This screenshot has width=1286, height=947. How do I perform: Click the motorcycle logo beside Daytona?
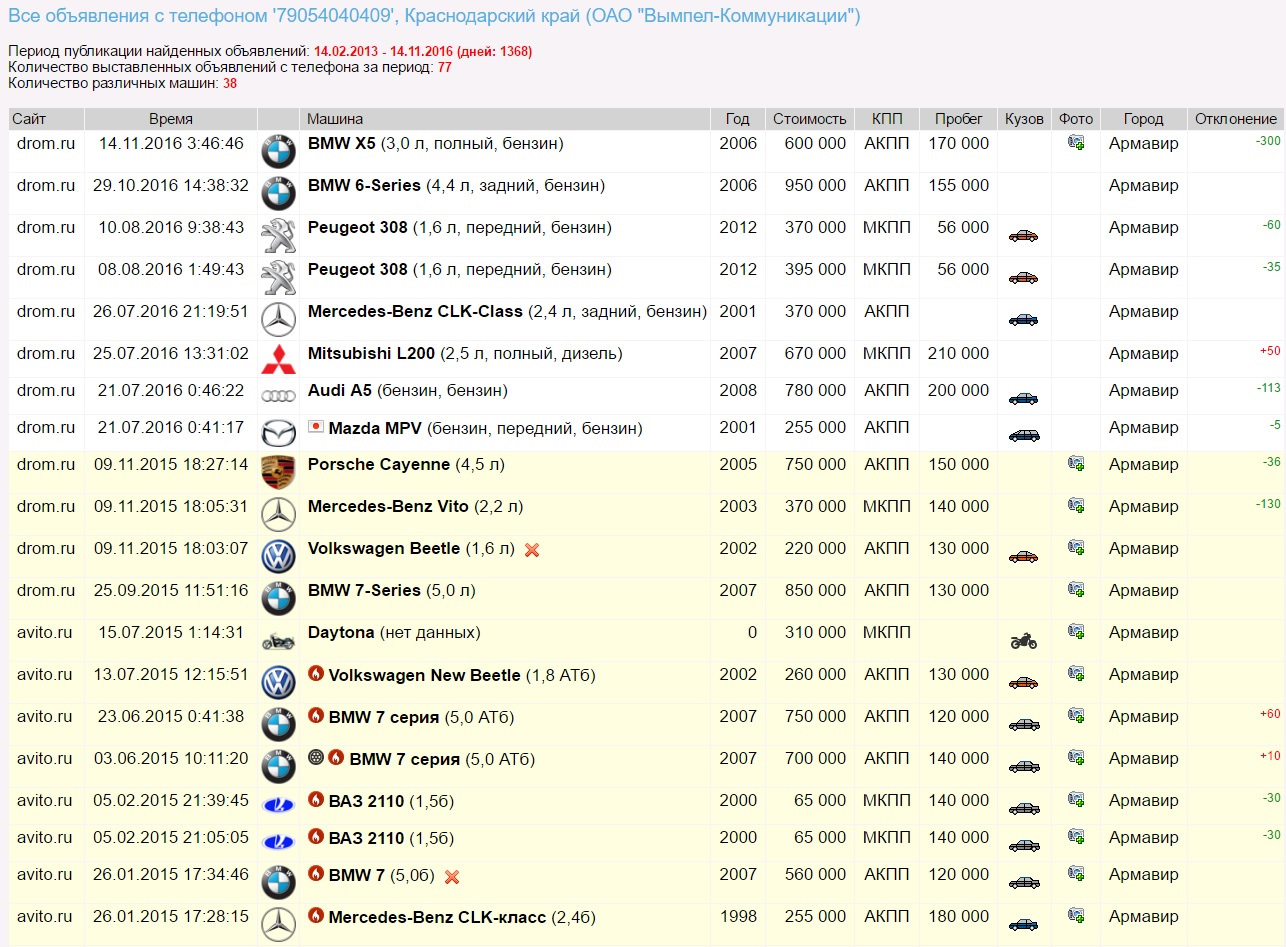[x=278, y=641]
